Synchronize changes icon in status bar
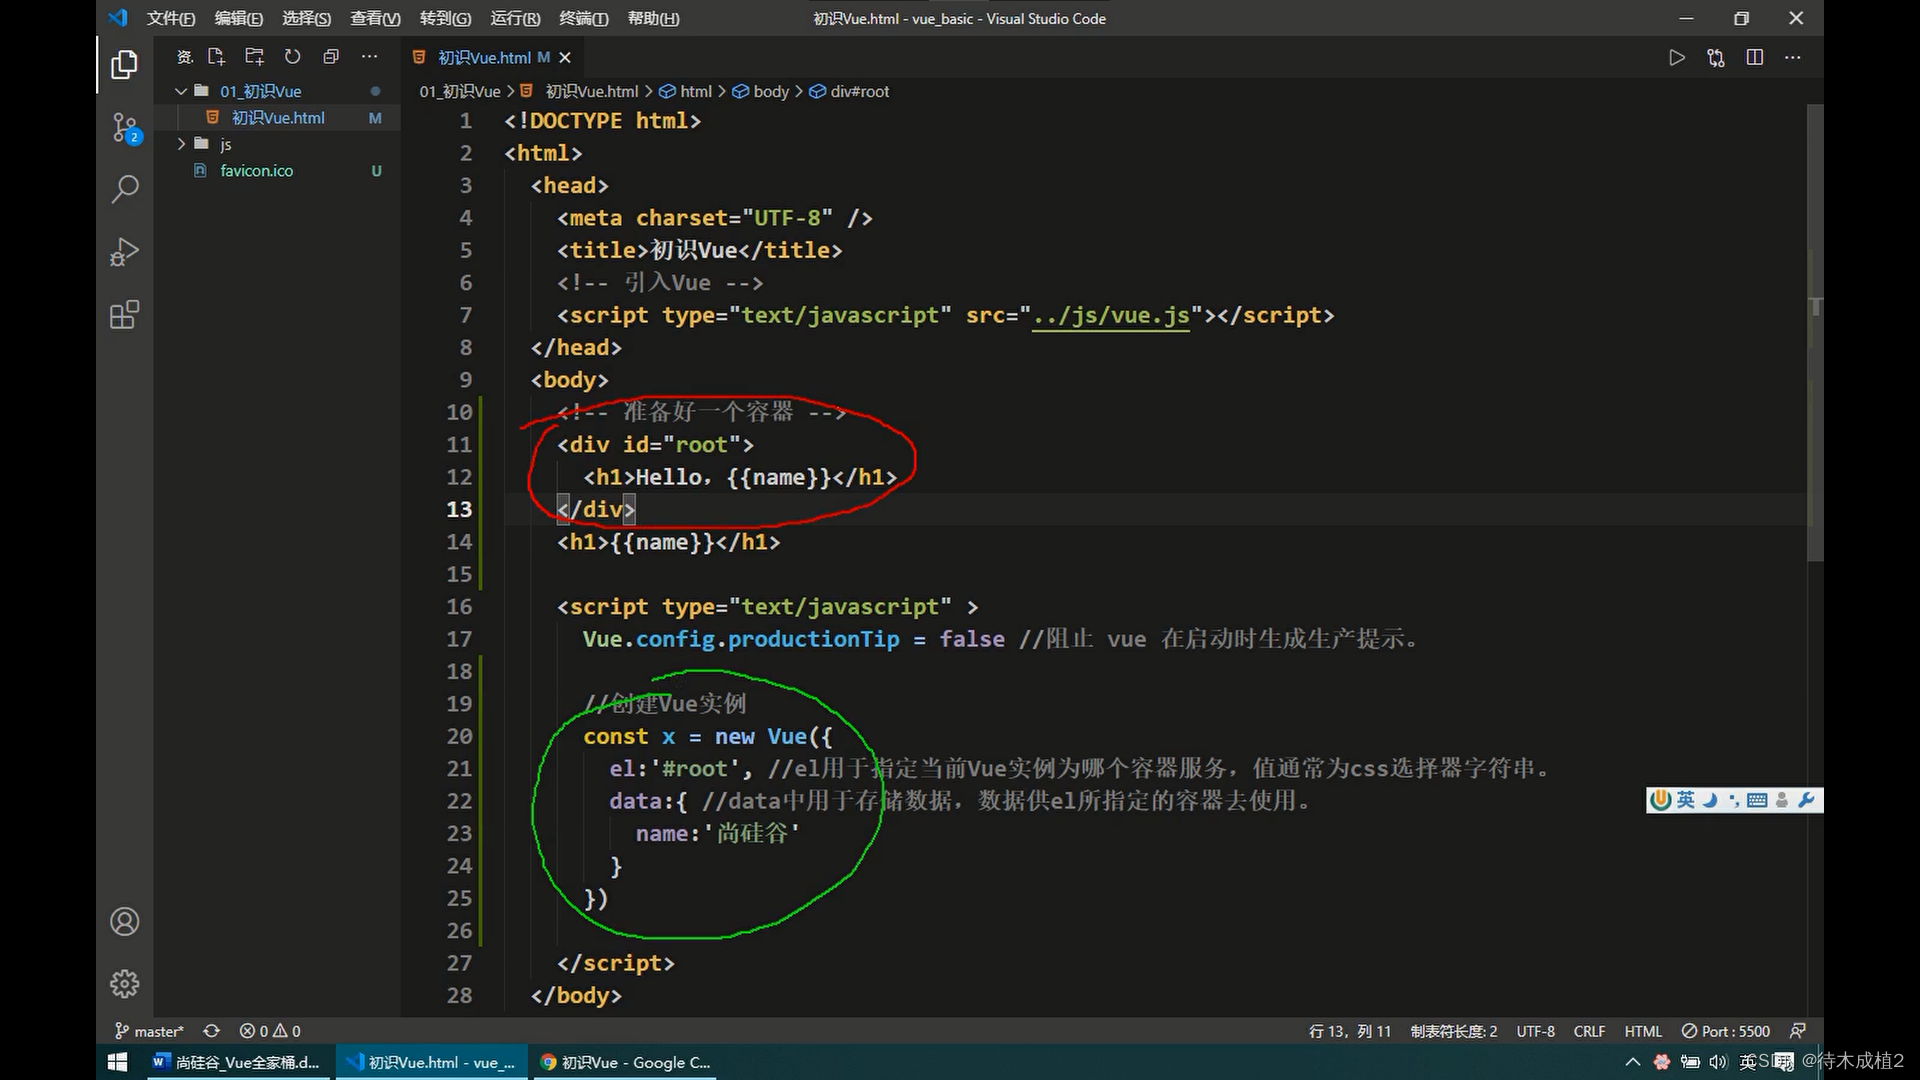1920x1080 pixels. pyautogui.click(x=211, y=1031)
